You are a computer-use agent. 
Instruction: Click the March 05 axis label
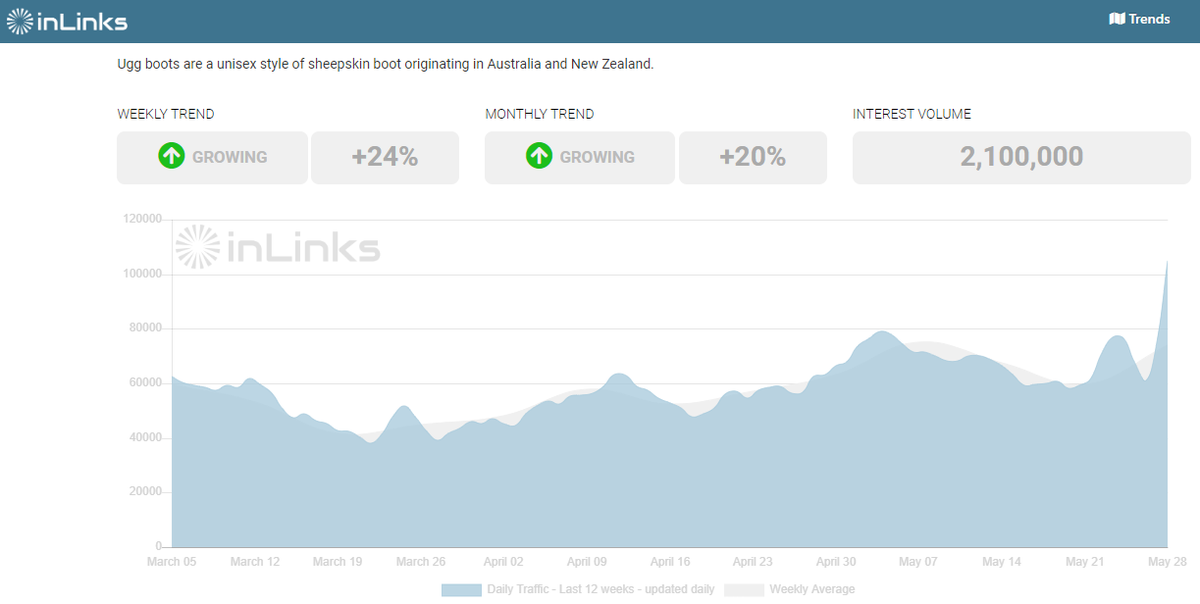(172, 562)
